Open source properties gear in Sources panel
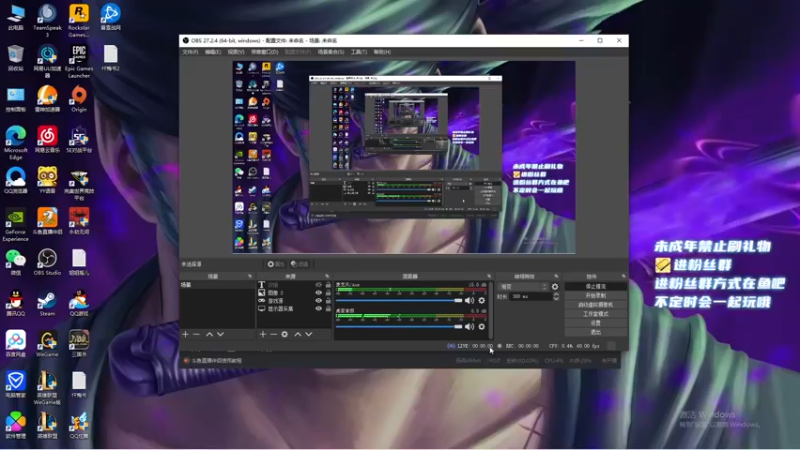The width and height of the screenshot is (800, 450). coord(285,334)
